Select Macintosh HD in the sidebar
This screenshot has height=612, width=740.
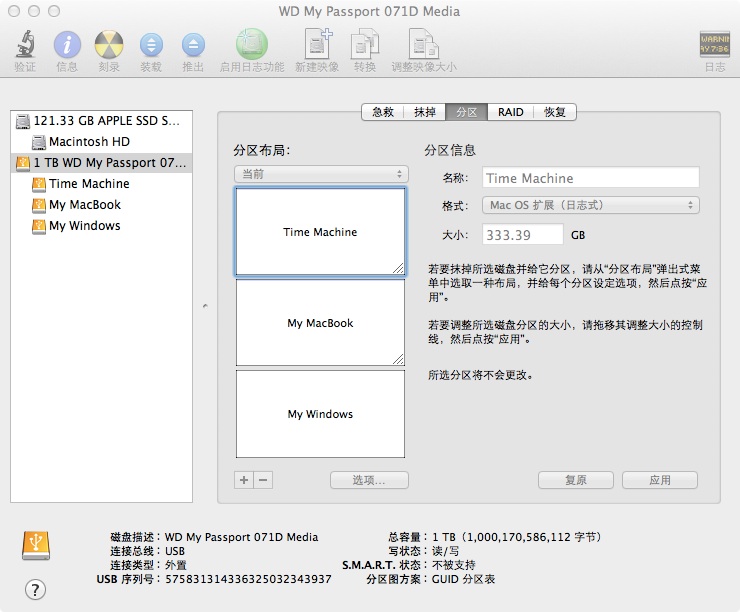(89, 142)
